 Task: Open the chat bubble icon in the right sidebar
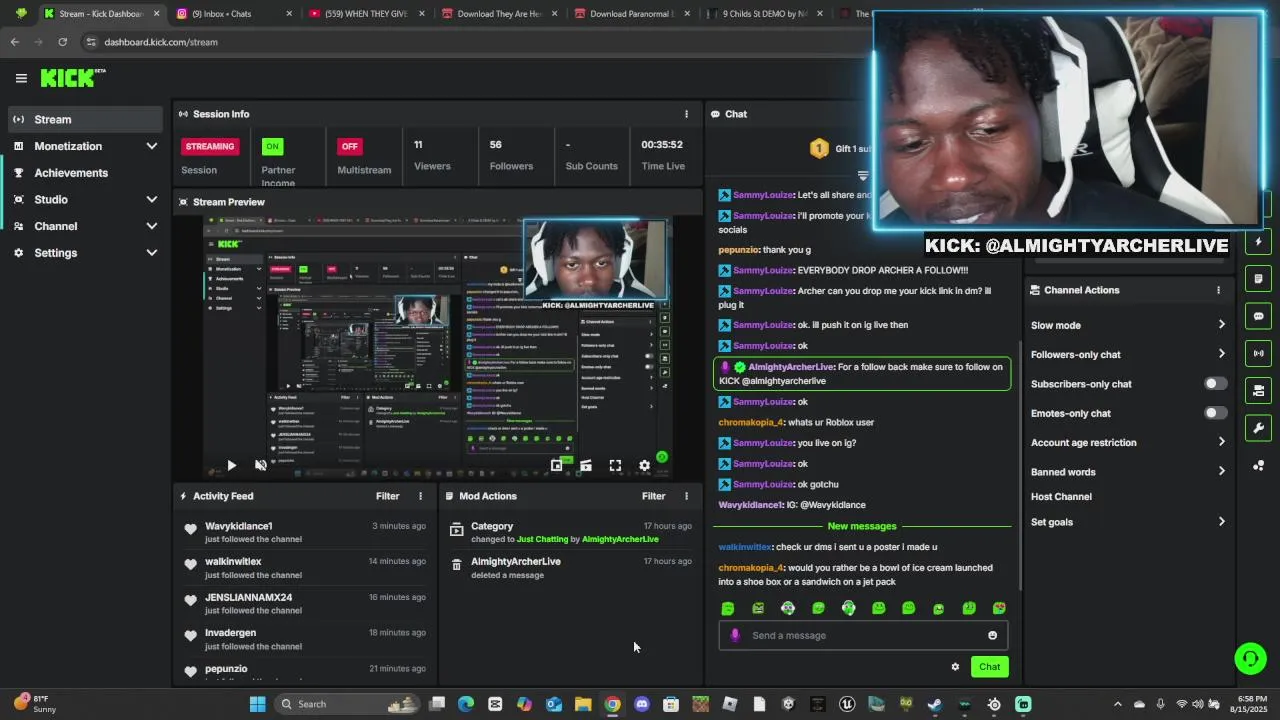[x=1258, y=316]
